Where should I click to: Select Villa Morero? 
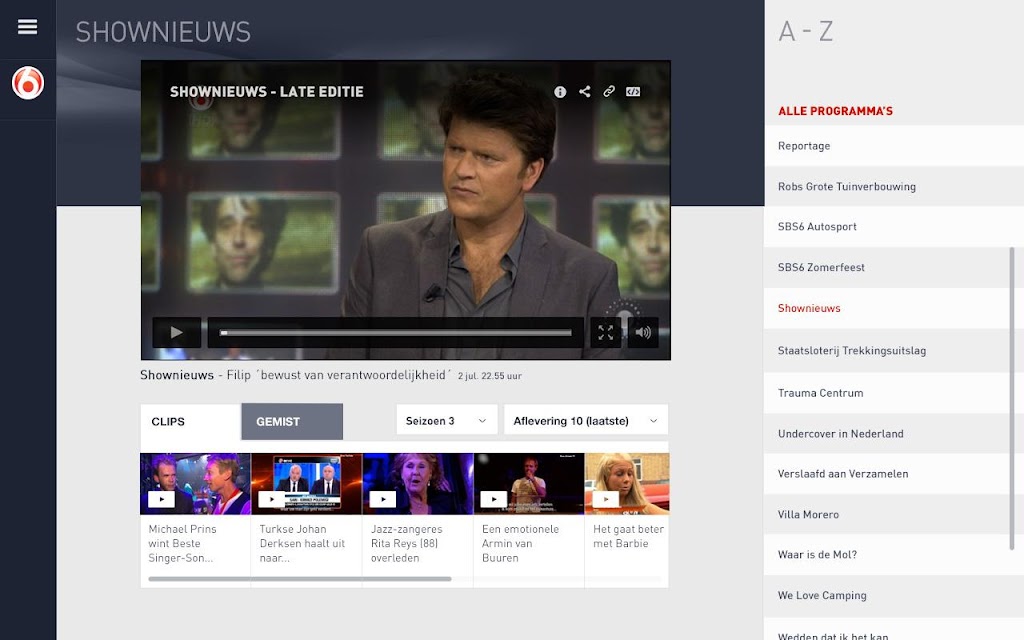click(x=893, y=515)
